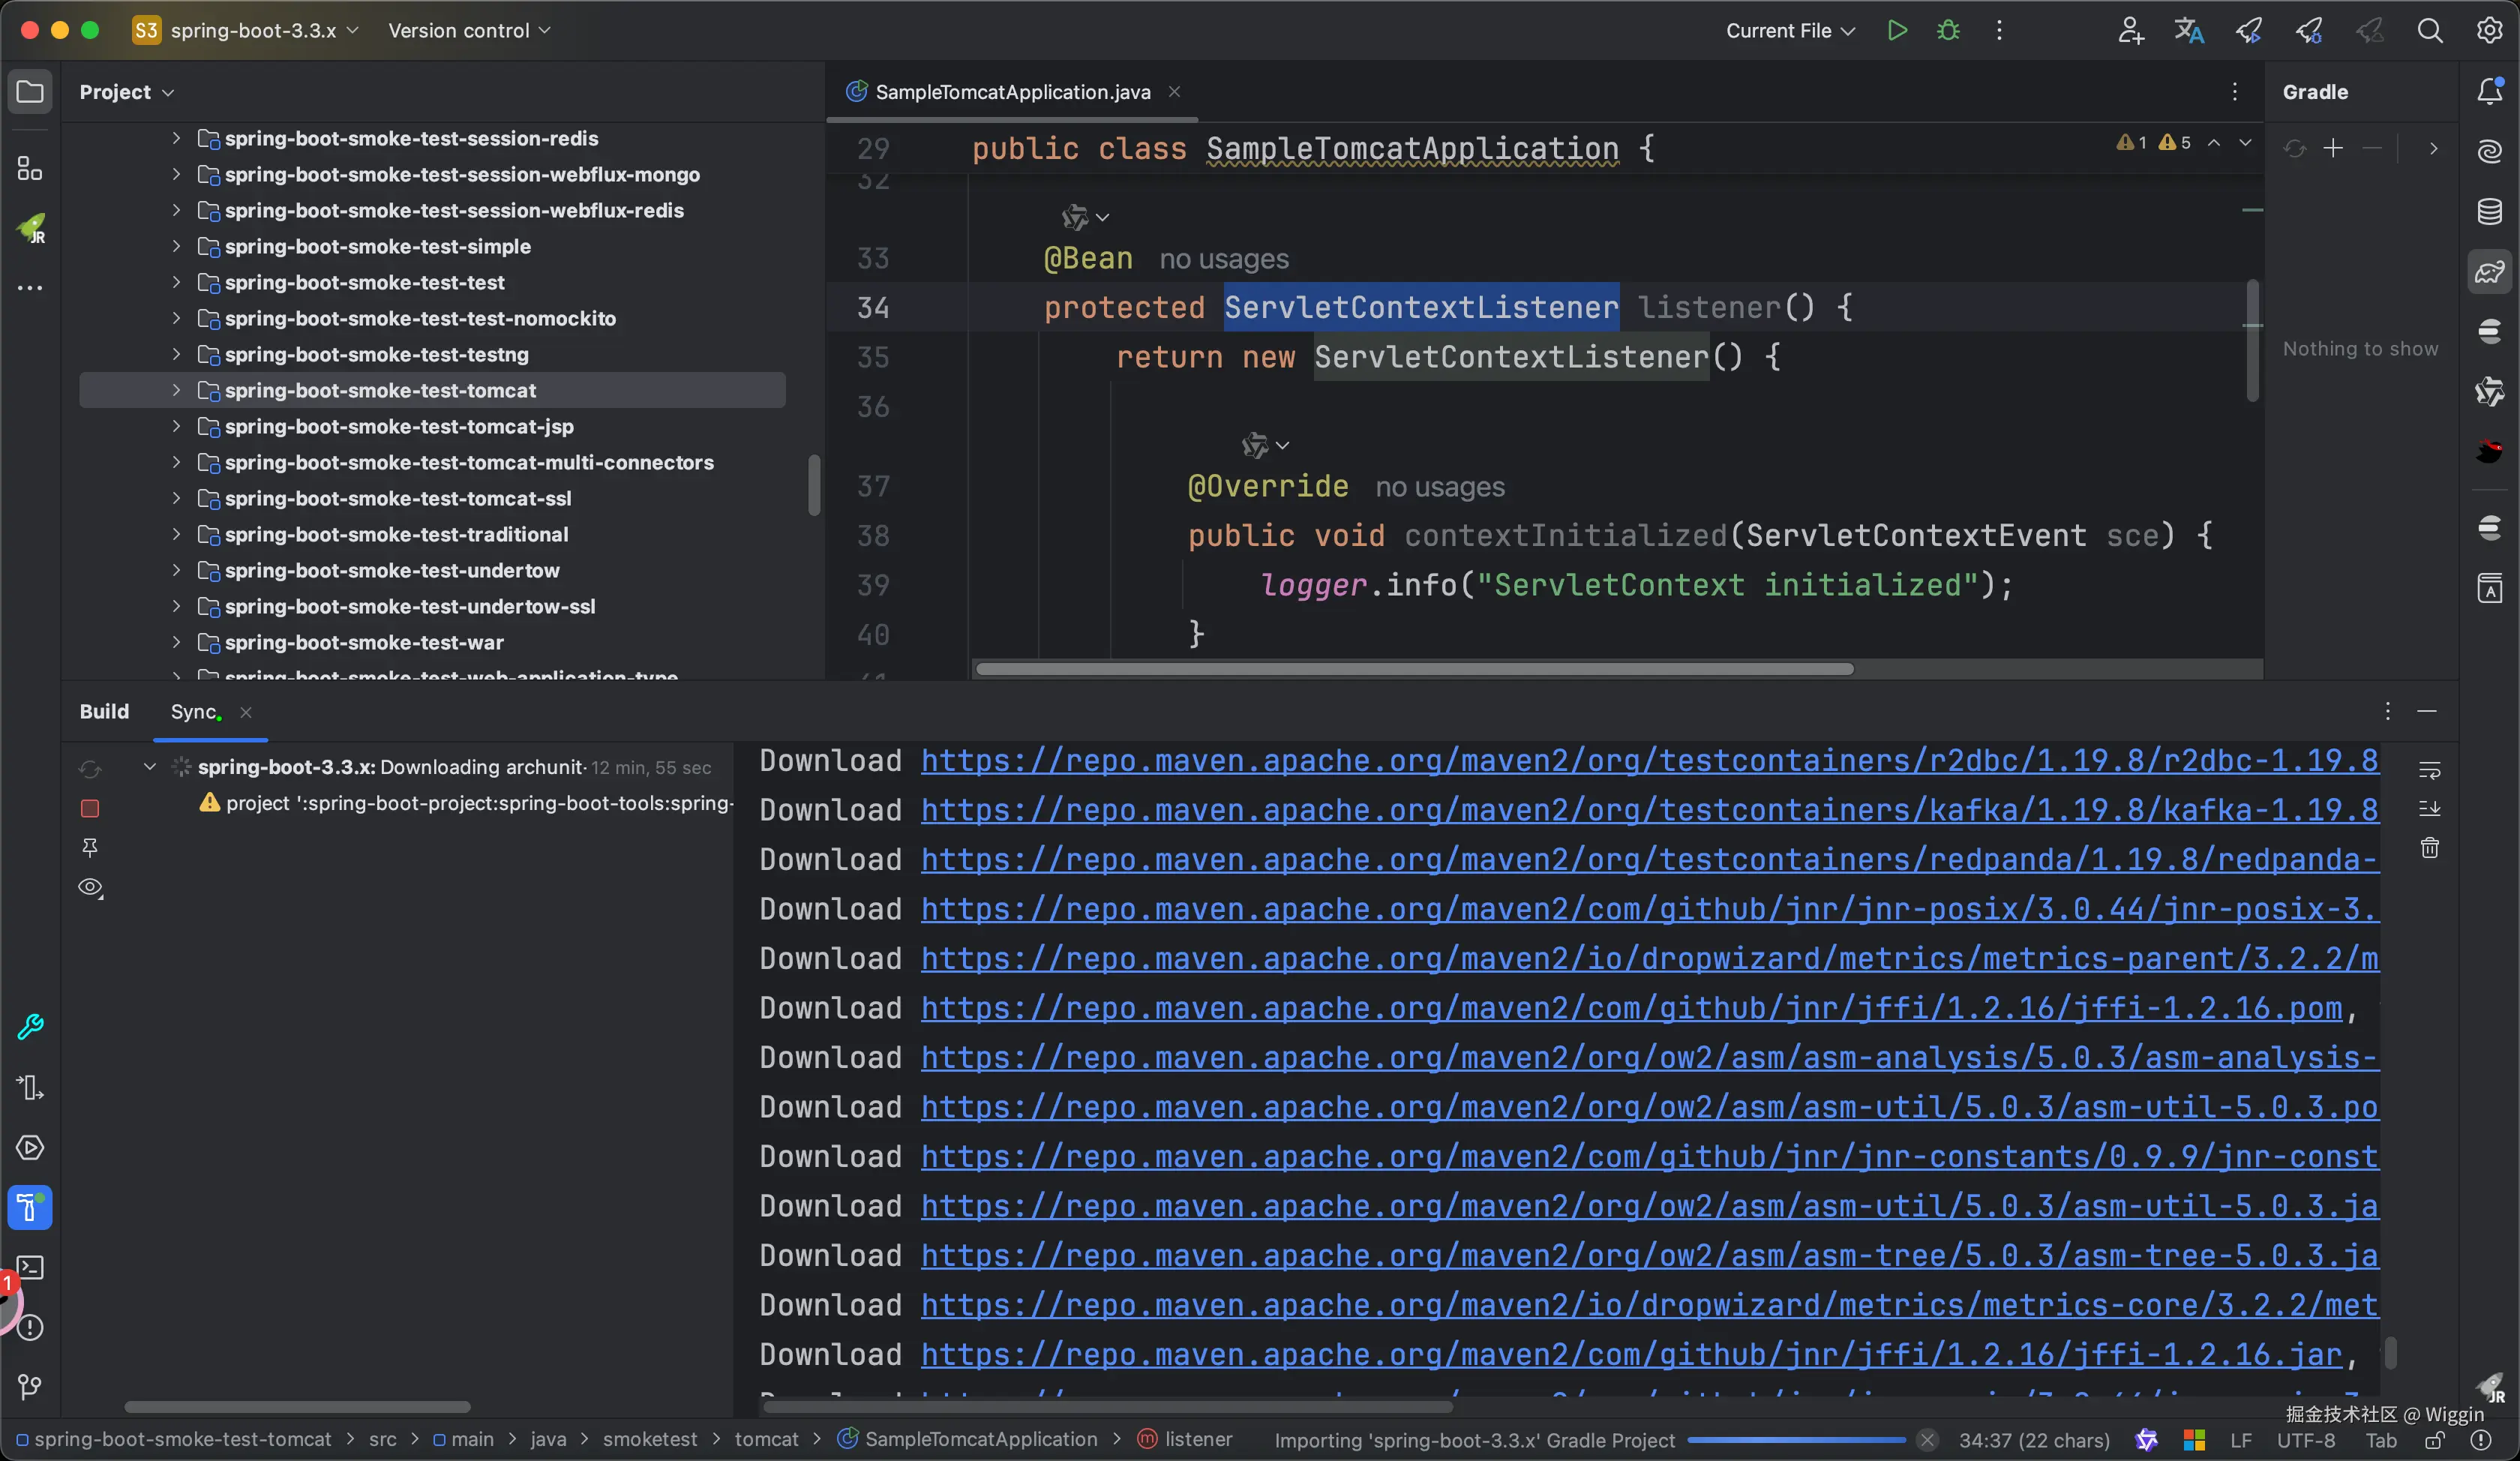Open the Notifications bell icon
Image resolution: width=2520 pixels, height=1461 pixels.
[2489, 91]
